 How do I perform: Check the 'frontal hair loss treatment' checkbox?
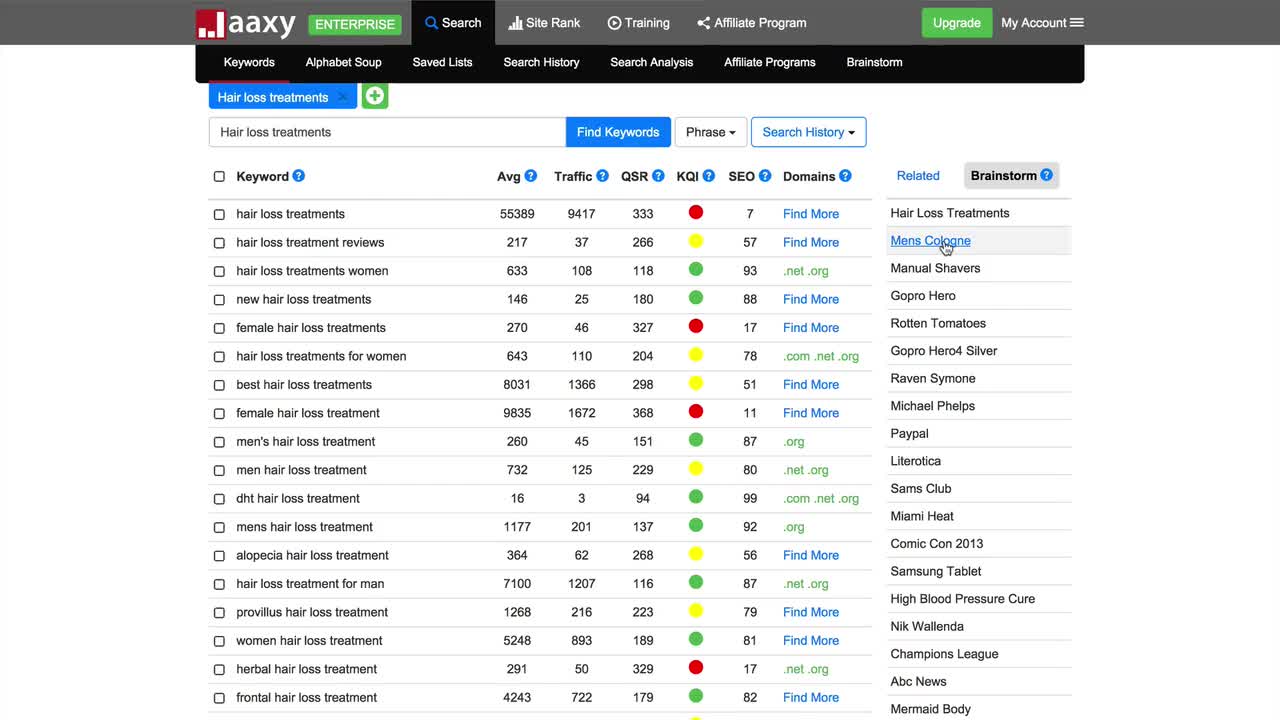coord(219,698)
